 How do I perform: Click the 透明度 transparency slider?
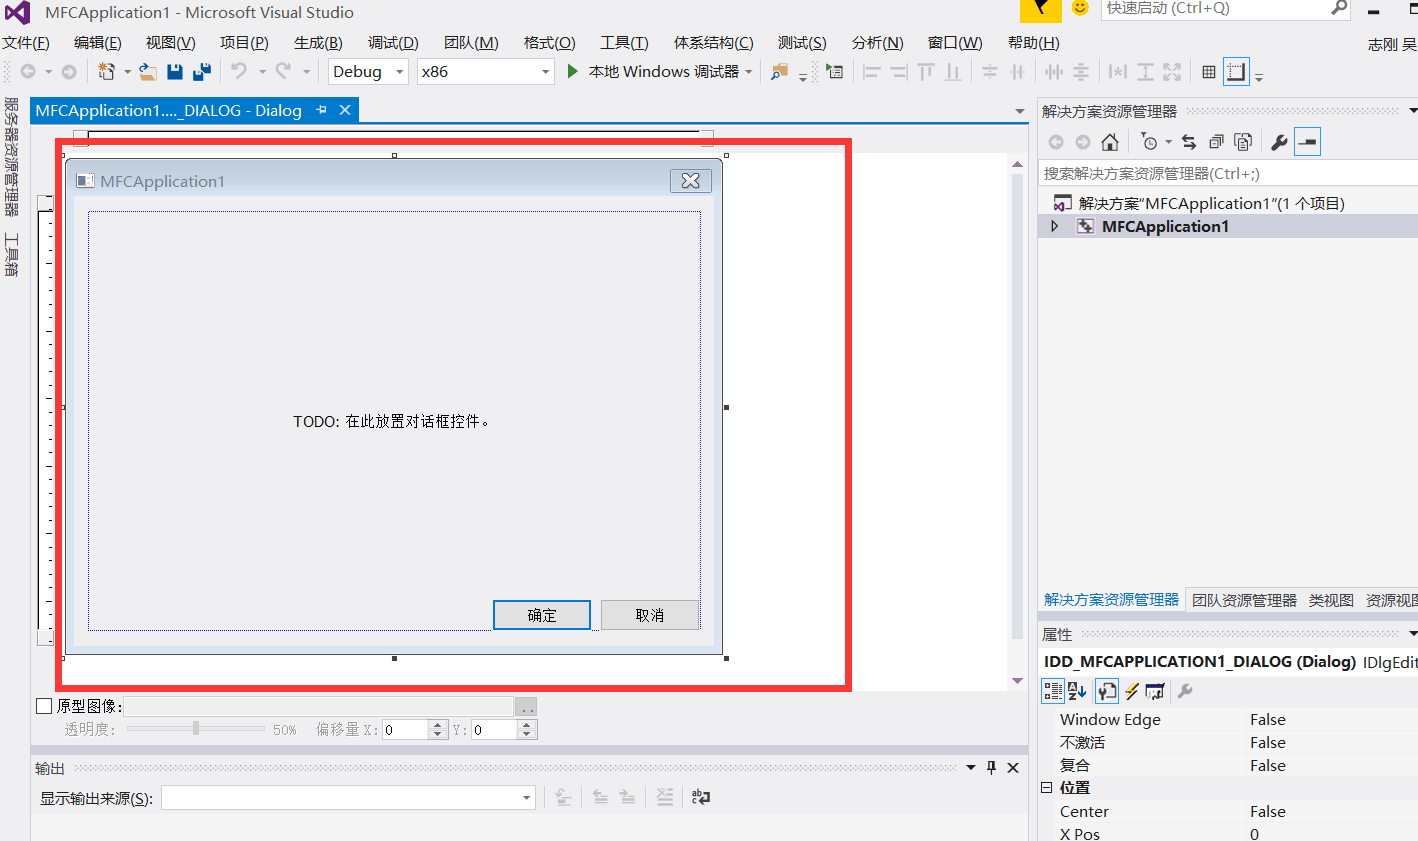tap(196, 729)
